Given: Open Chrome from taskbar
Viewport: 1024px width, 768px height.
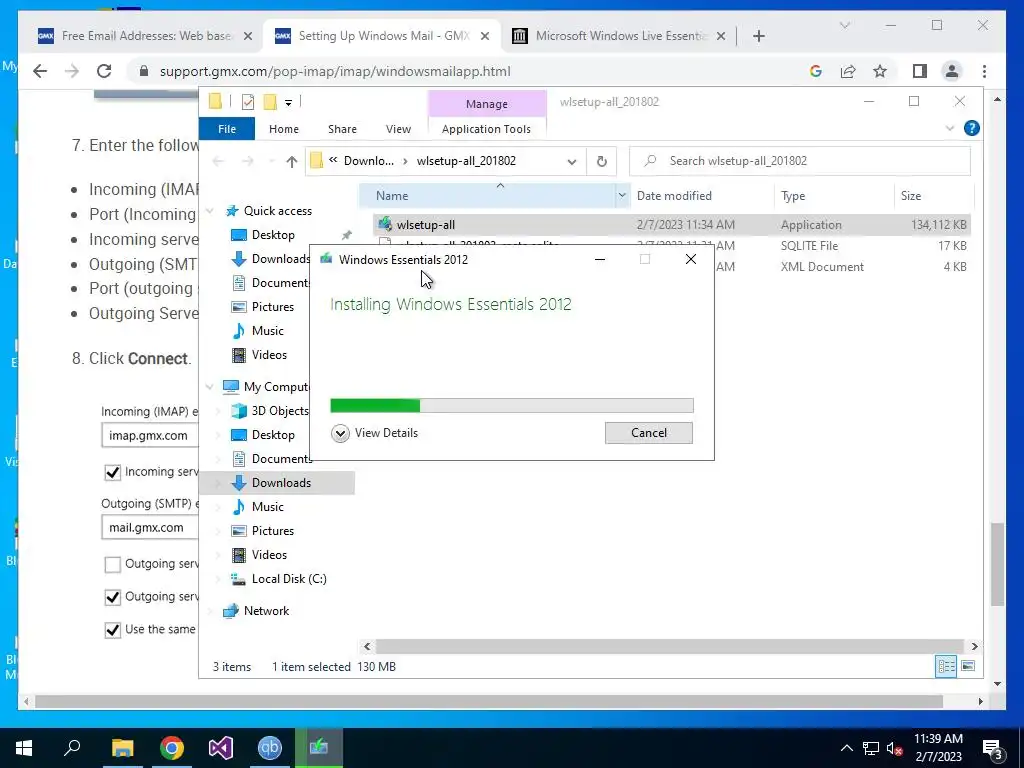Looking at the screenshot, I should (x=171, y=748).
